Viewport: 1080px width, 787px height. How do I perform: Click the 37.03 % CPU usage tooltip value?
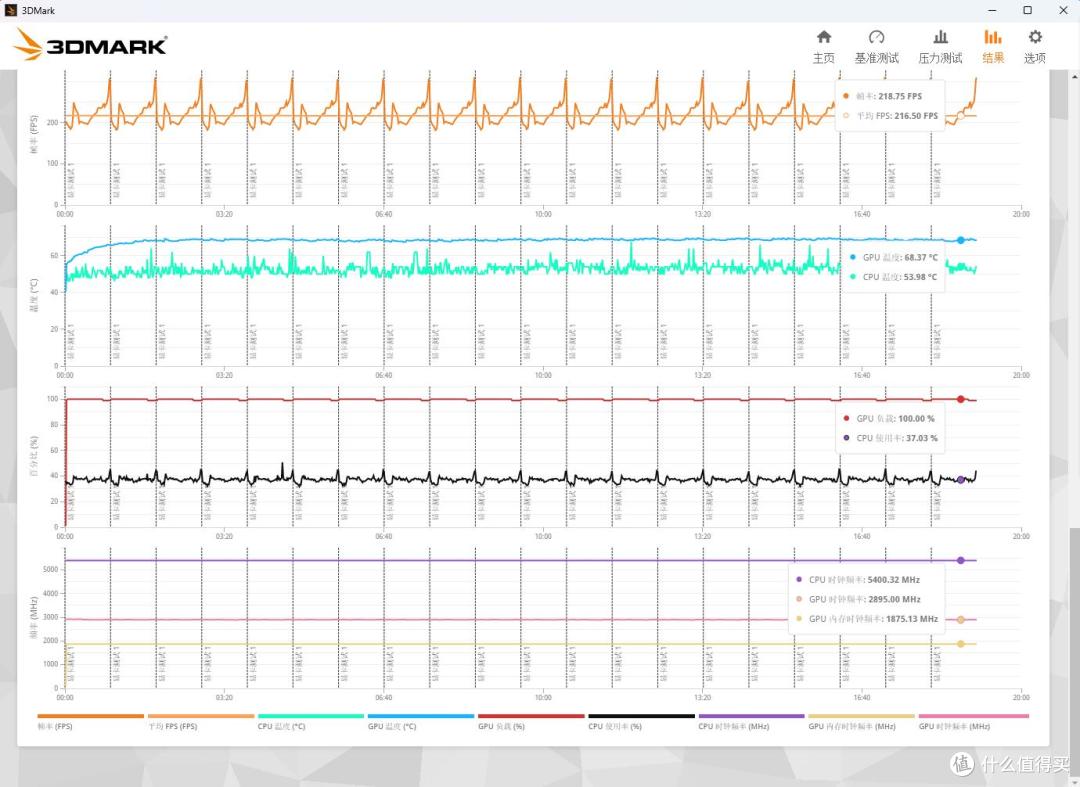[920, 438]
